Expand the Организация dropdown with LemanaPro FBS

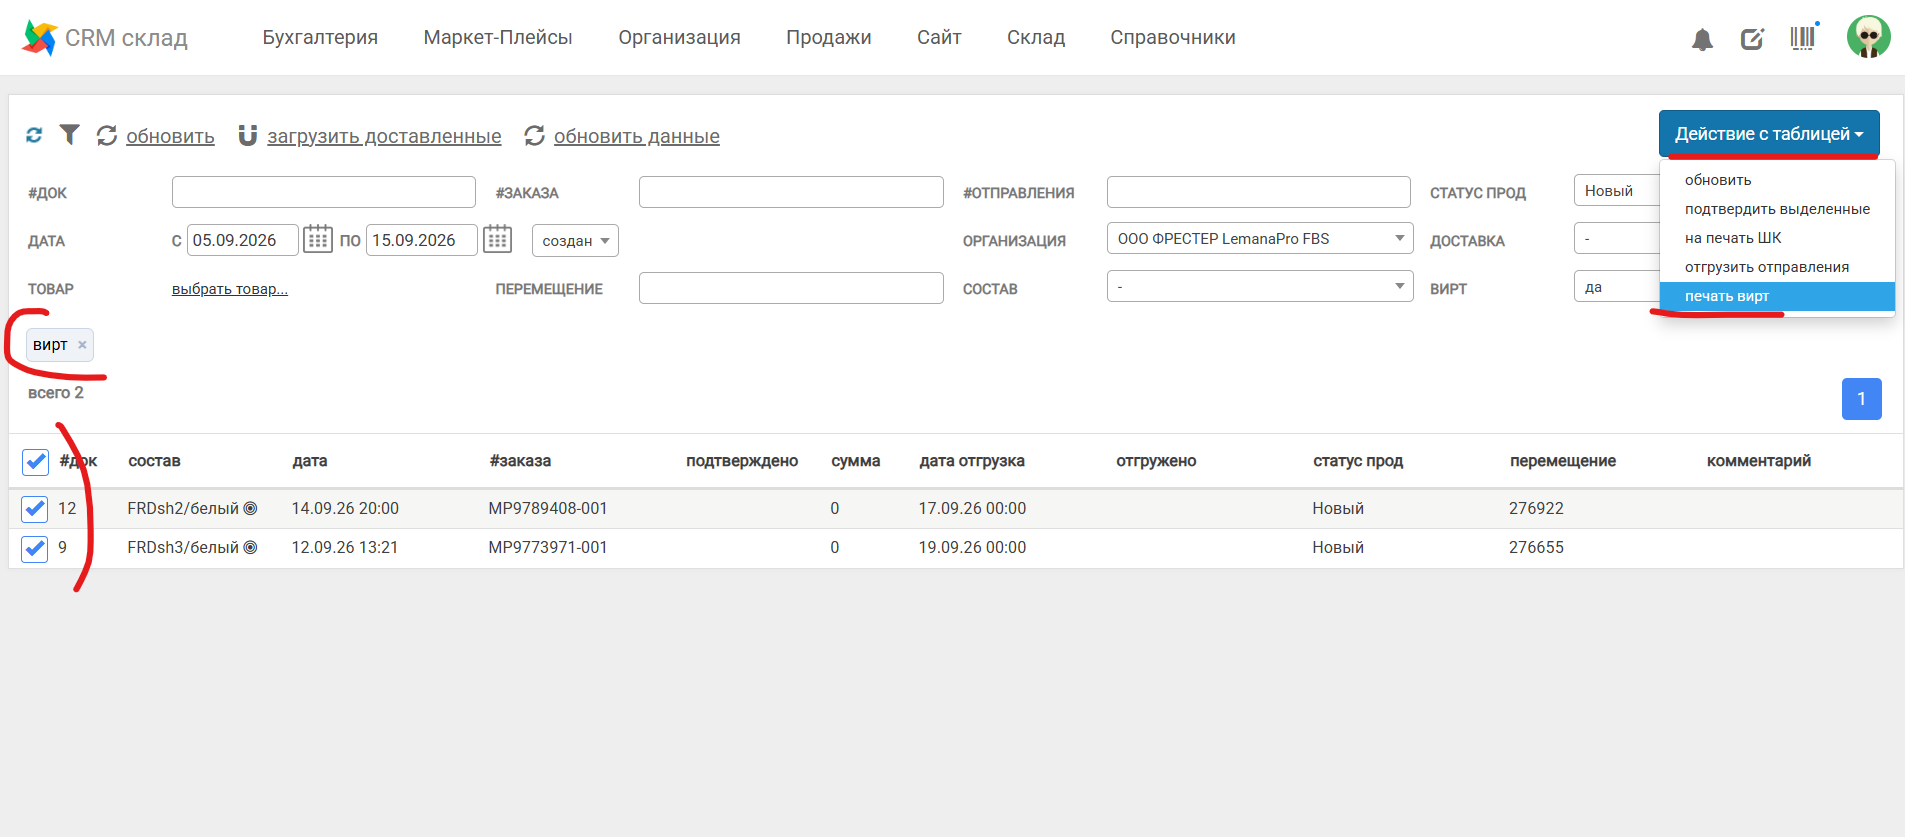click(1260, 239)
